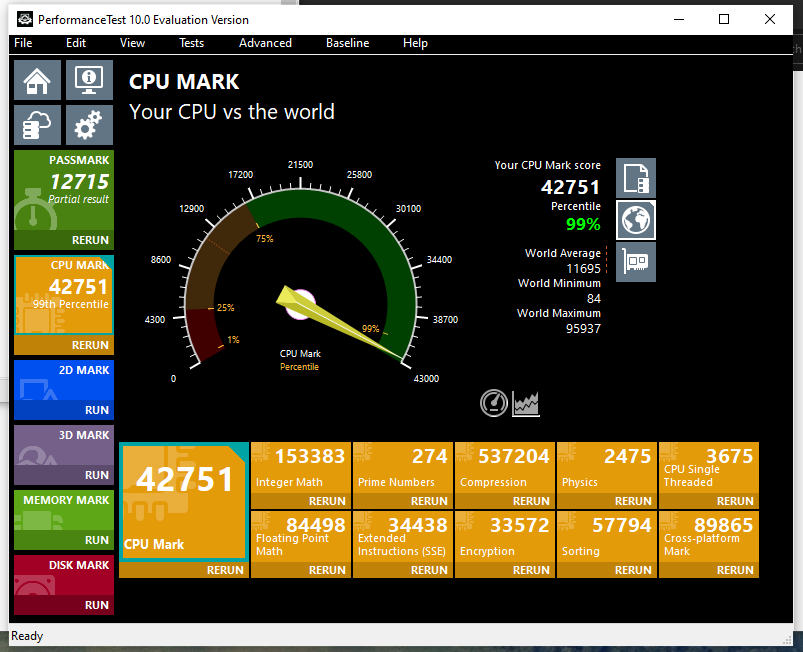The width and height of the screenshot is (803, 652).
Task: Rerun the Sorting test
Action: tap(607, 571)
